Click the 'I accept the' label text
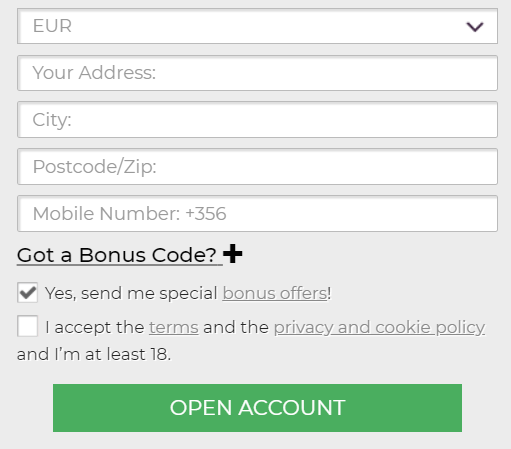Viewport: 511px width, 449px height. pyautogui.click(x=95, y=327)
